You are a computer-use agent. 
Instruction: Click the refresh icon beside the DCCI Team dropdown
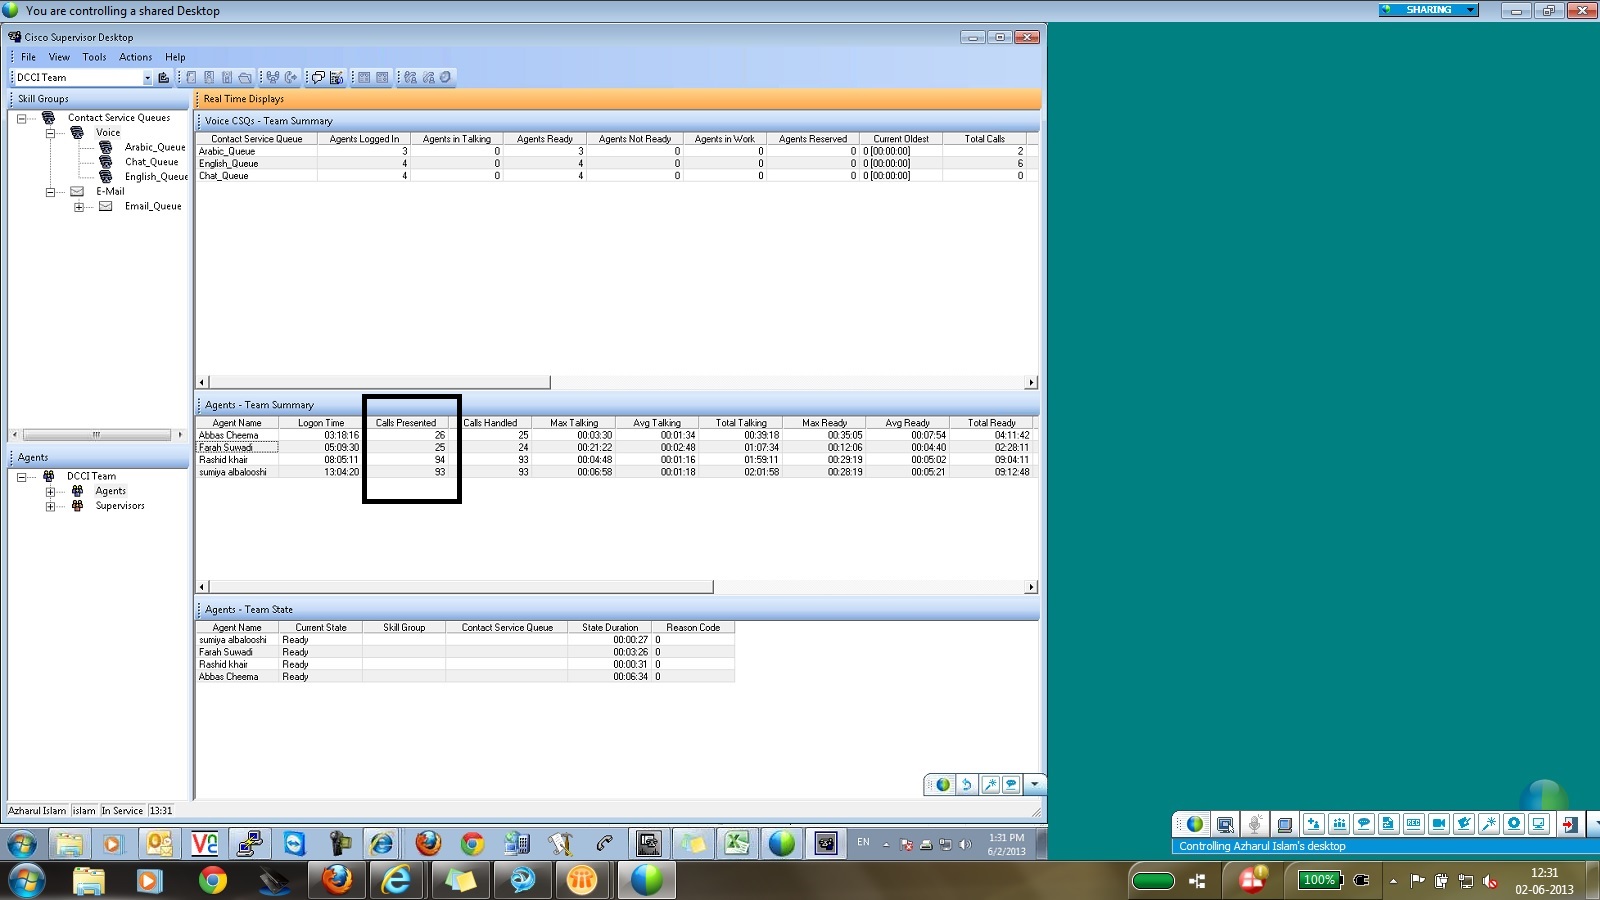[163, 77]
